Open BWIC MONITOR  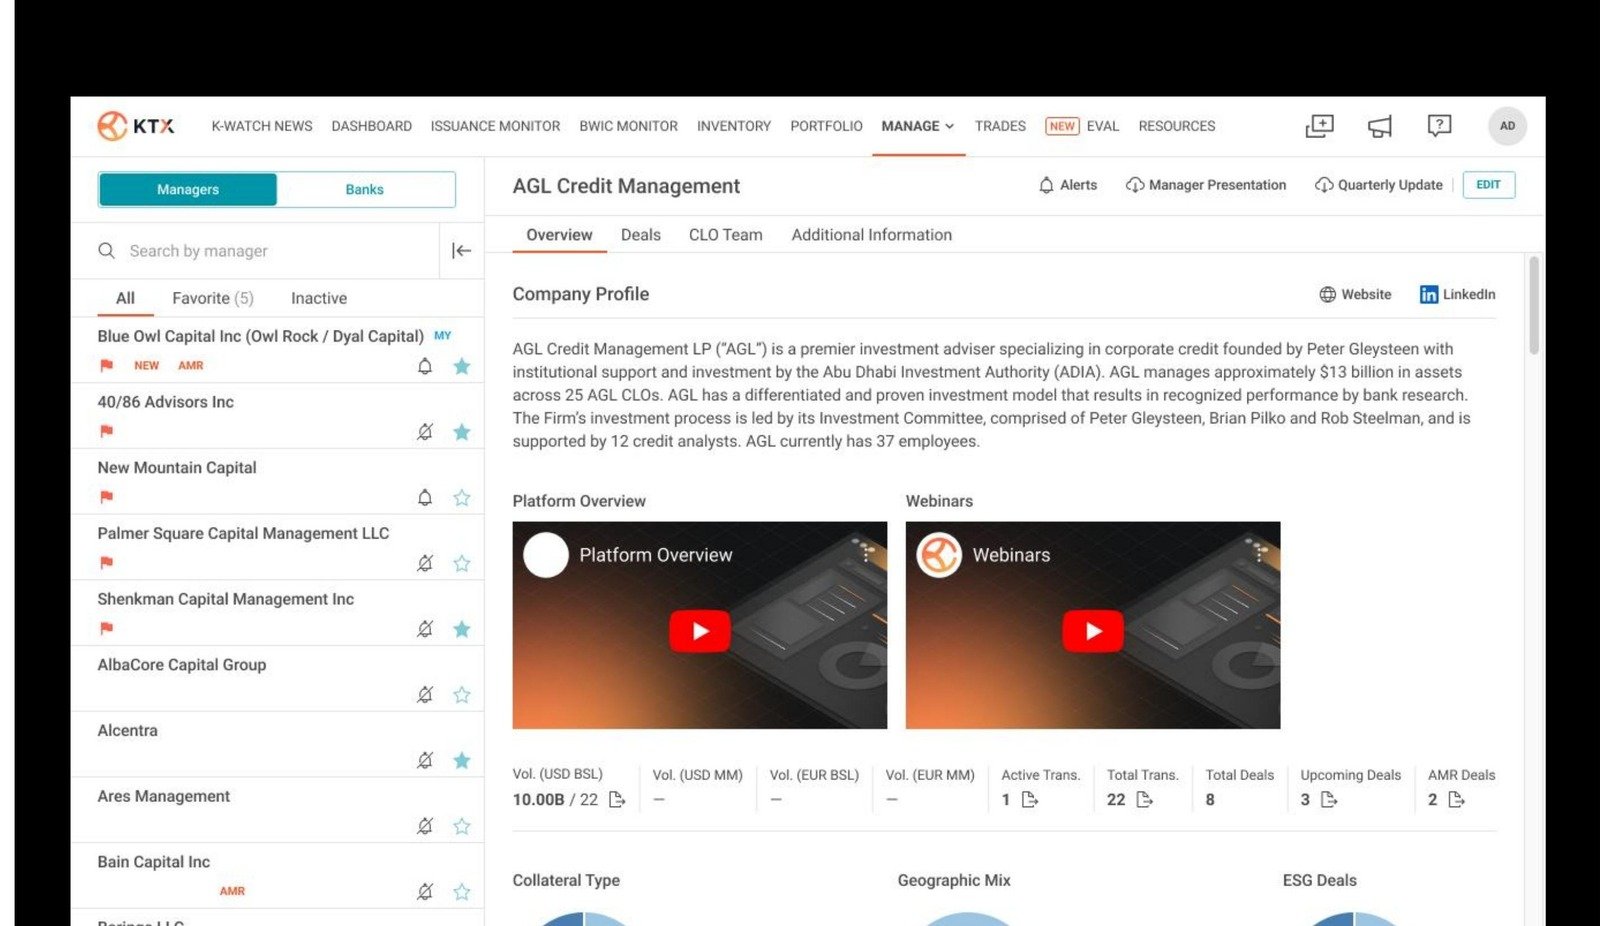629,126
